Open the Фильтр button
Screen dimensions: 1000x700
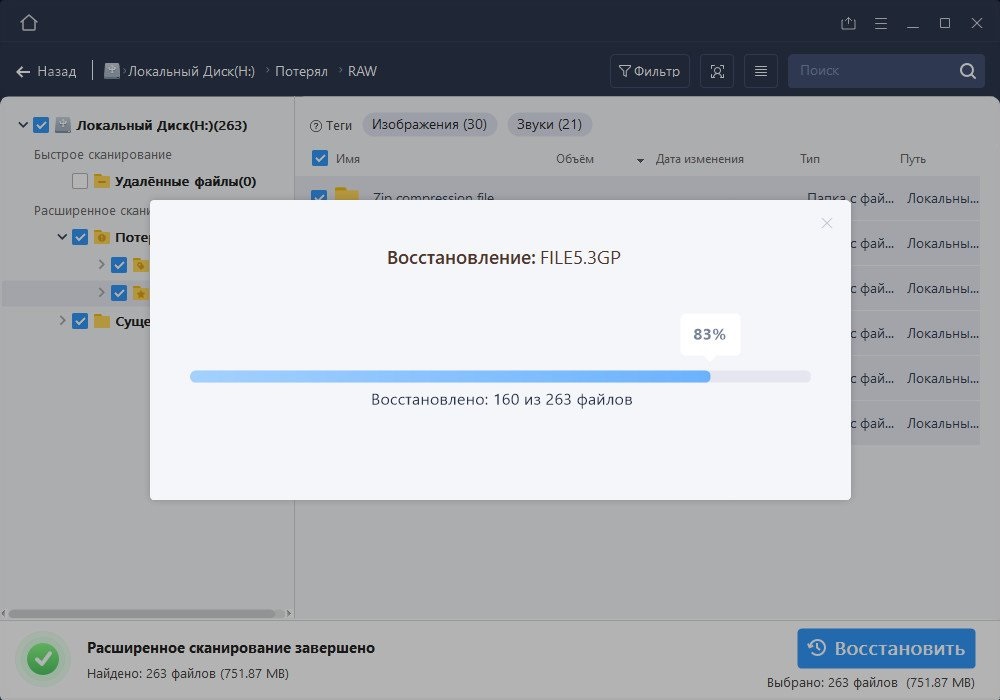tap(649, 71)
